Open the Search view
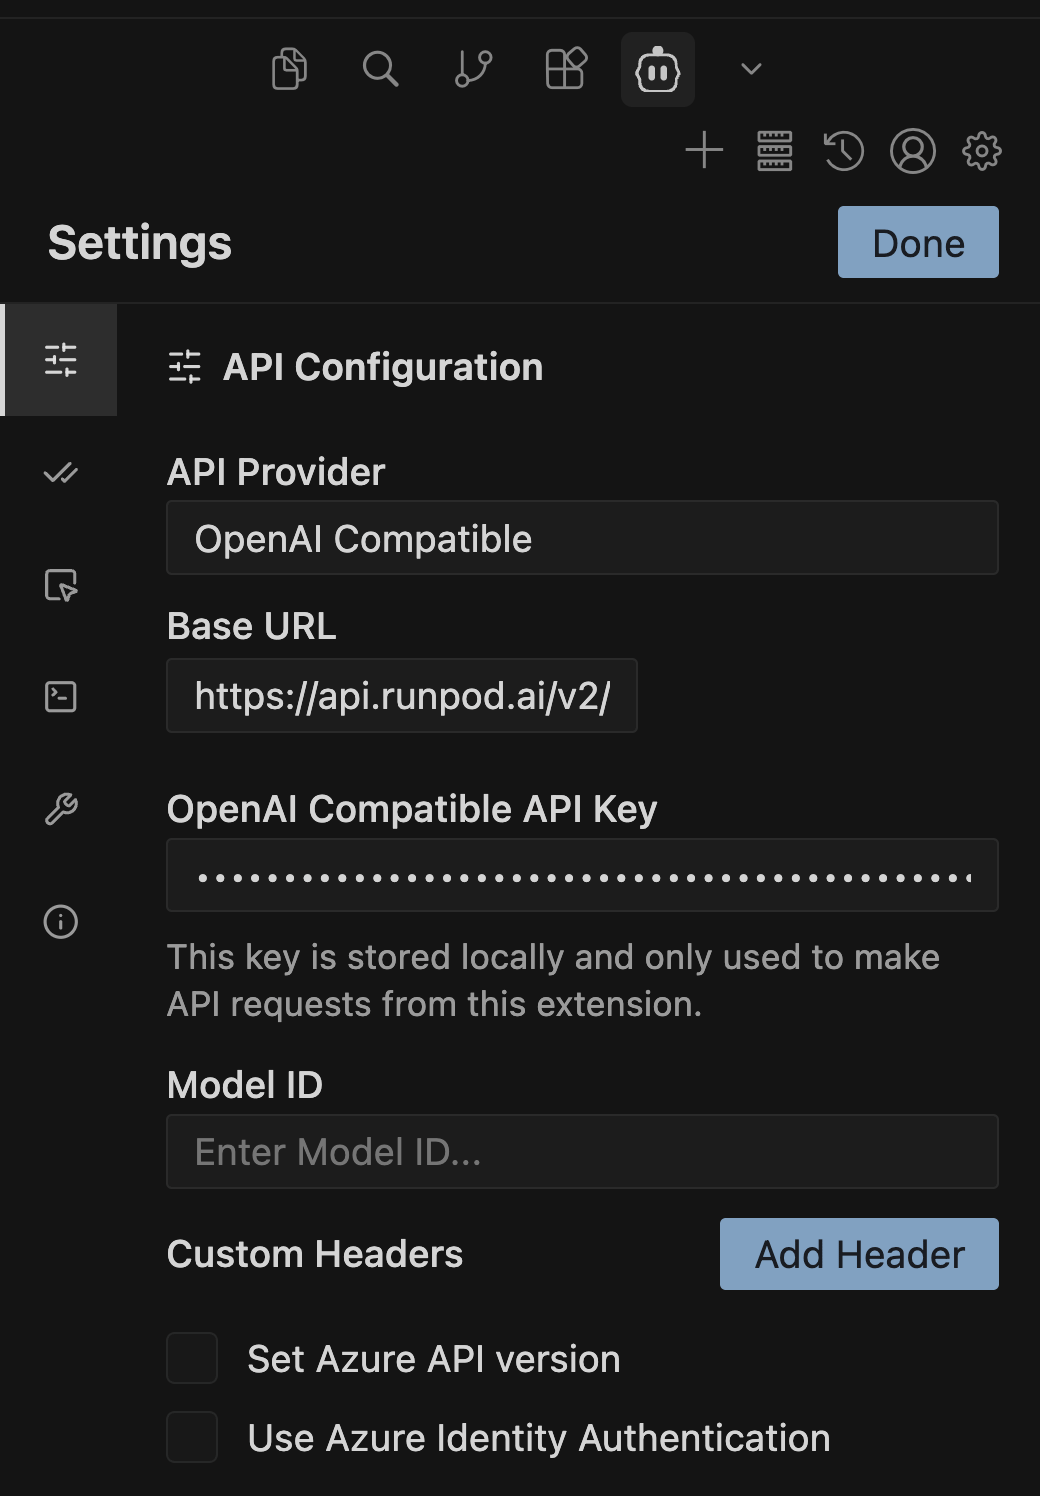The width and height of the screenshot is (1040, 1496). [x=380, y=69]
